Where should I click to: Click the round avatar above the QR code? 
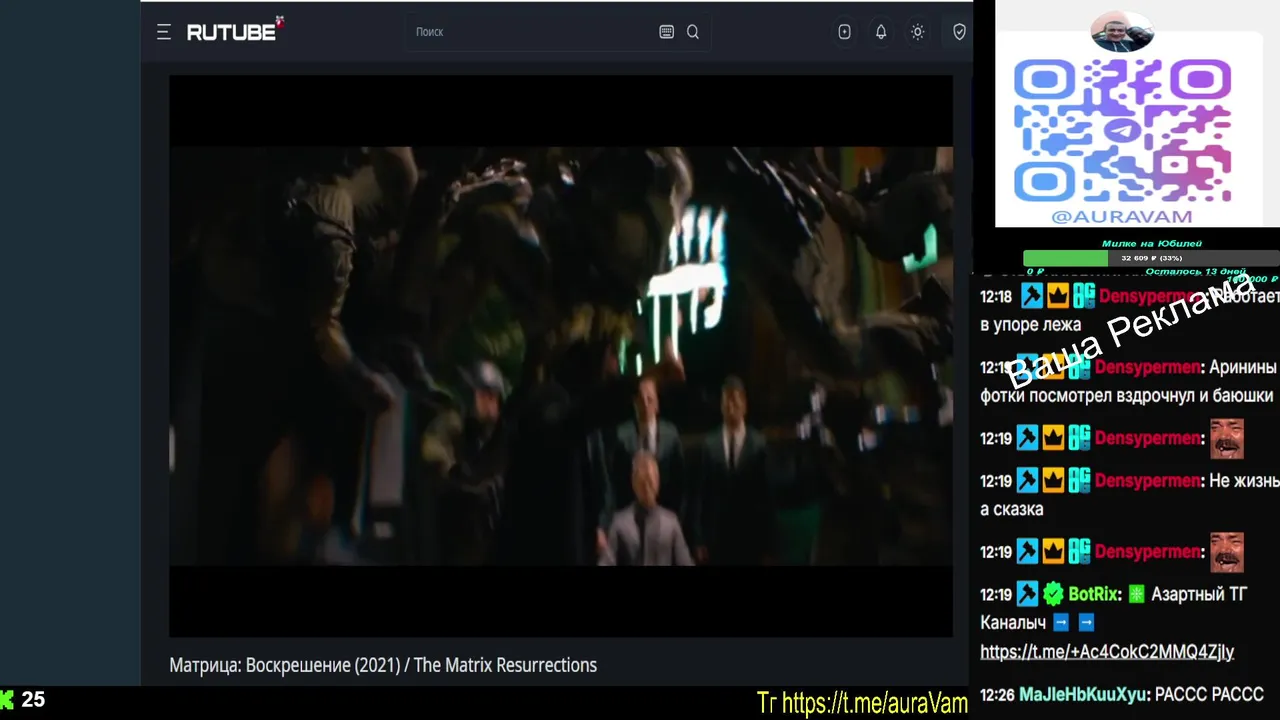[1122, 32]
